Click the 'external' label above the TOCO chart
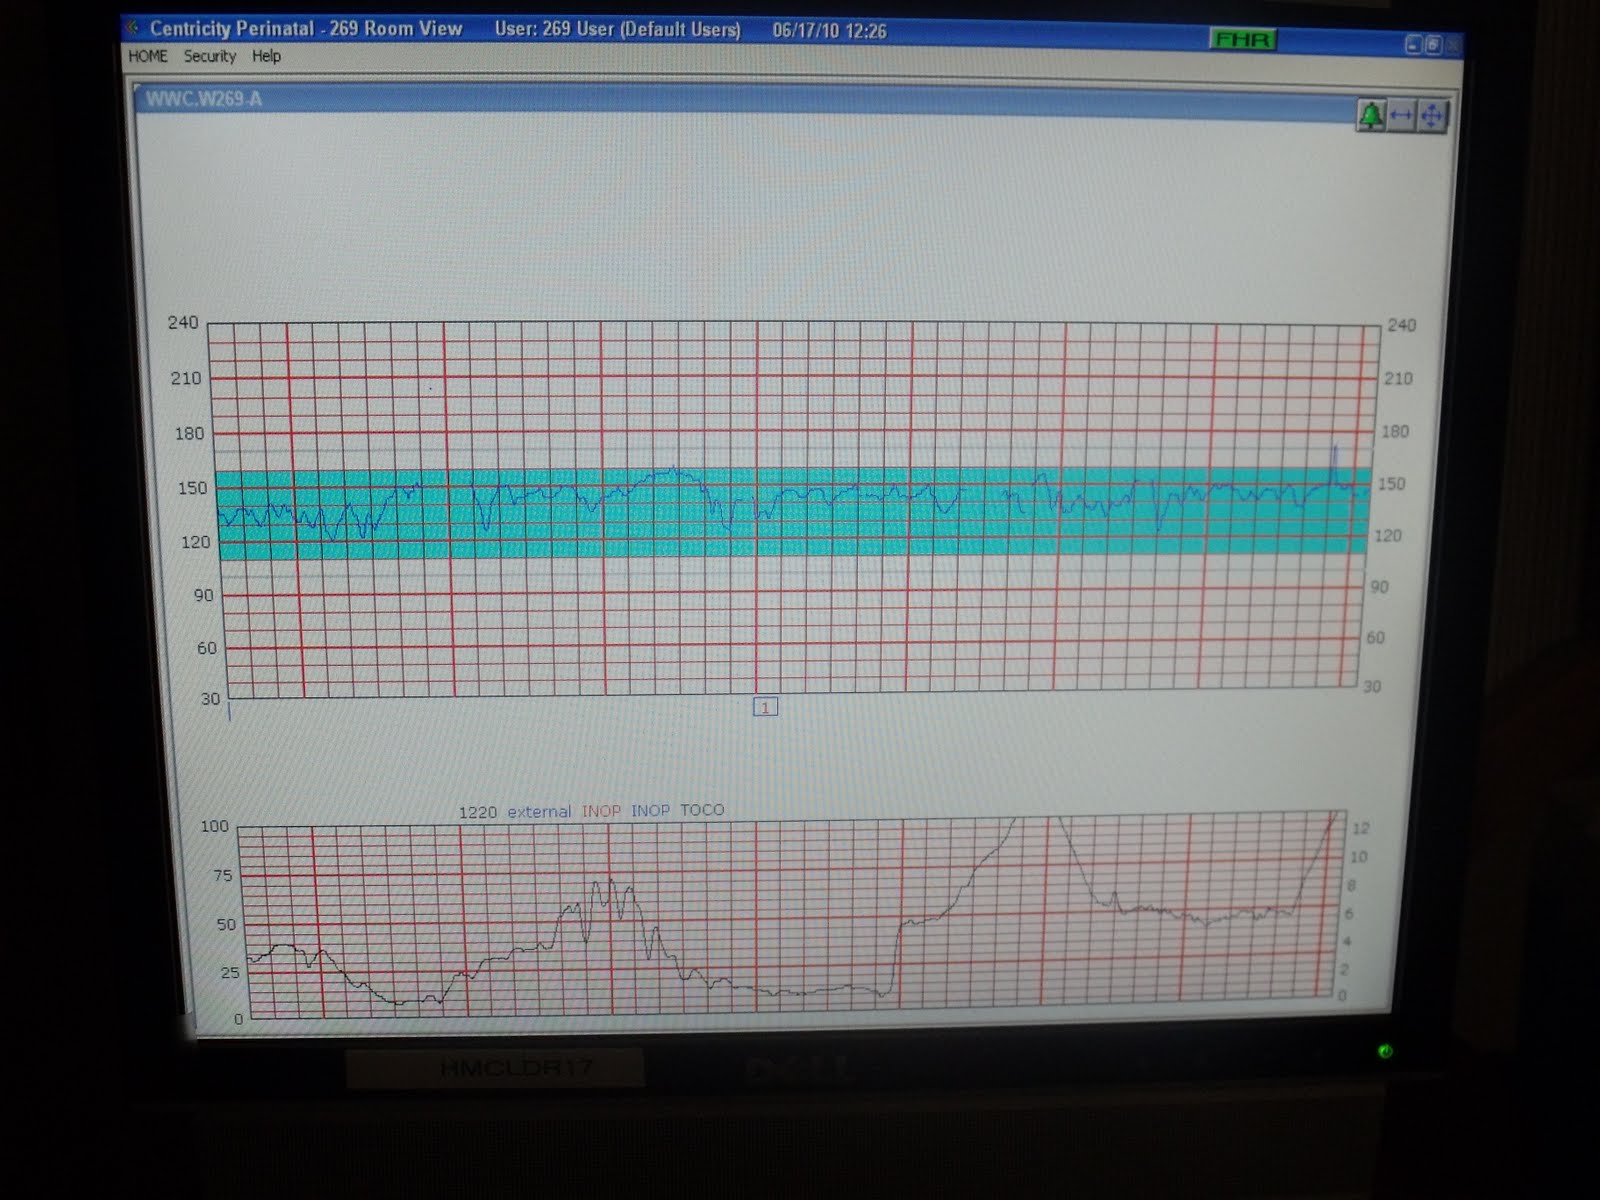1600x1200 pixels. click(x=539, y=811)
